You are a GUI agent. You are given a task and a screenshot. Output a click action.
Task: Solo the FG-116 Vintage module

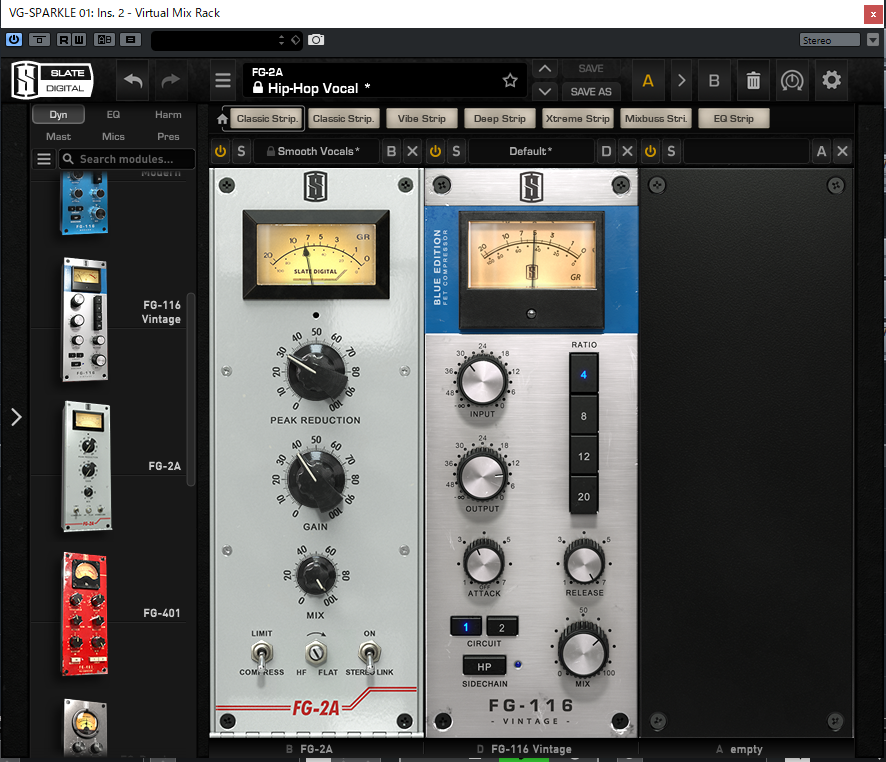(x=456, y=151)
